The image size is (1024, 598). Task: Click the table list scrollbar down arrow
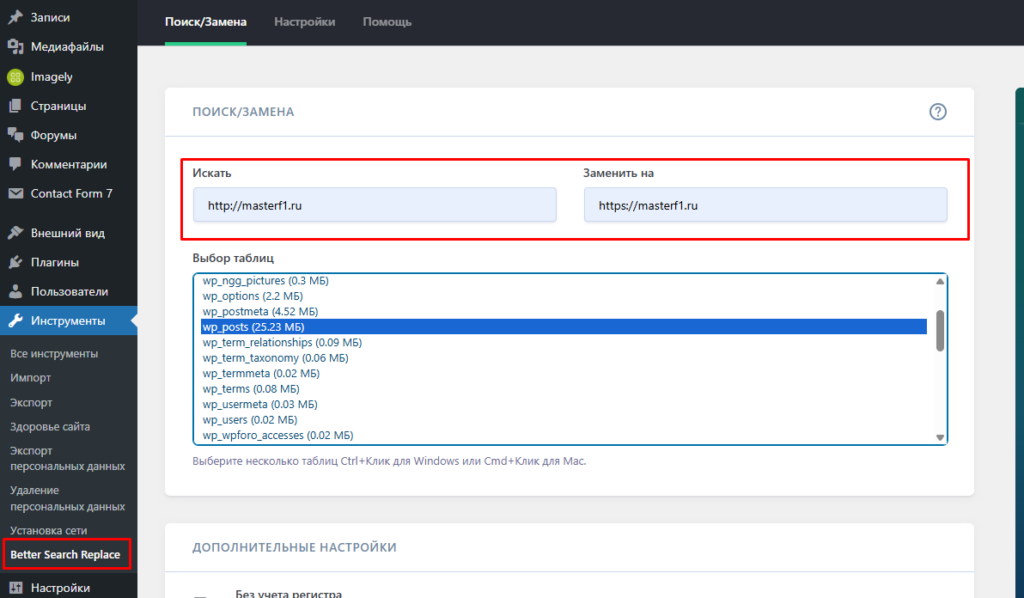[940, 437]
